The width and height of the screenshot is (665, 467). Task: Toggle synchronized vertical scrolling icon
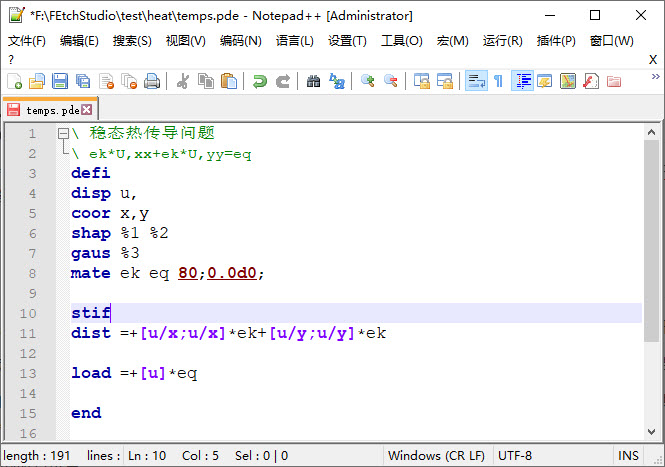click(422, 81)
